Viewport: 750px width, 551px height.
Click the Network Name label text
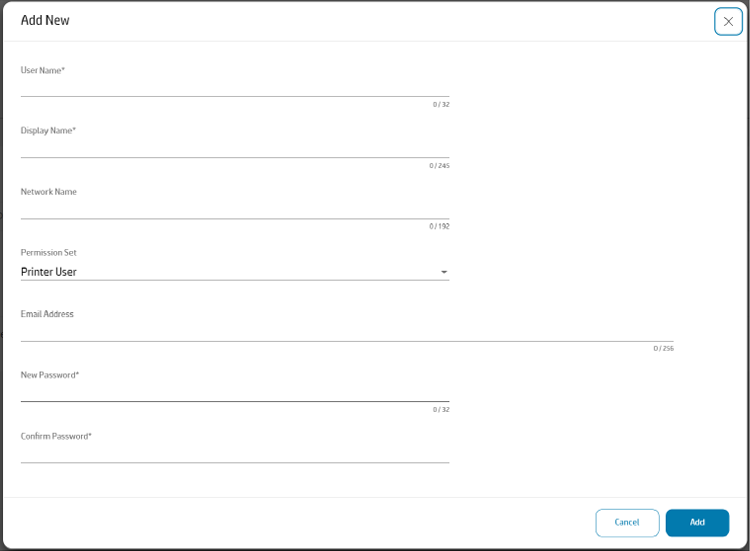point(48,192)
